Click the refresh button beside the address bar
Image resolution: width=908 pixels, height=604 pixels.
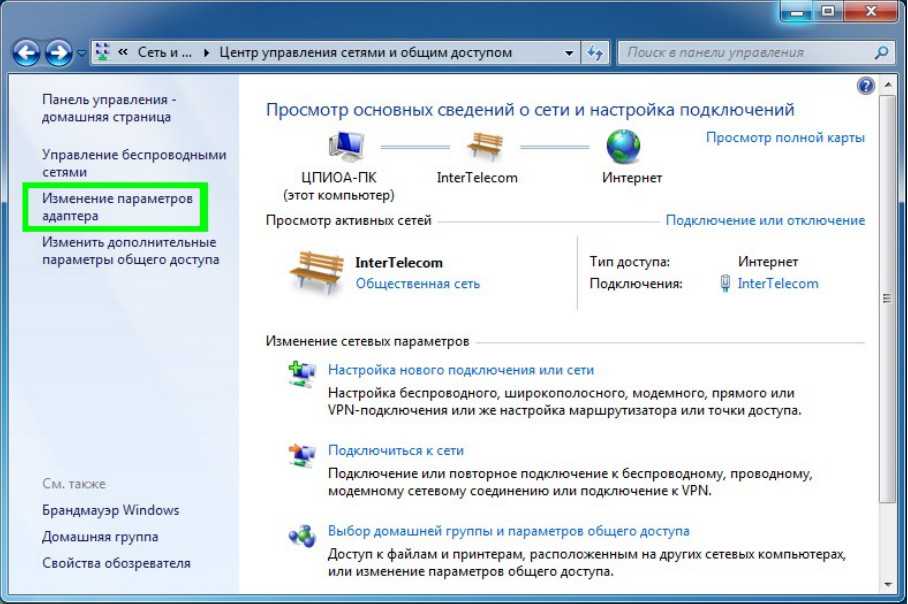[595, 53]
